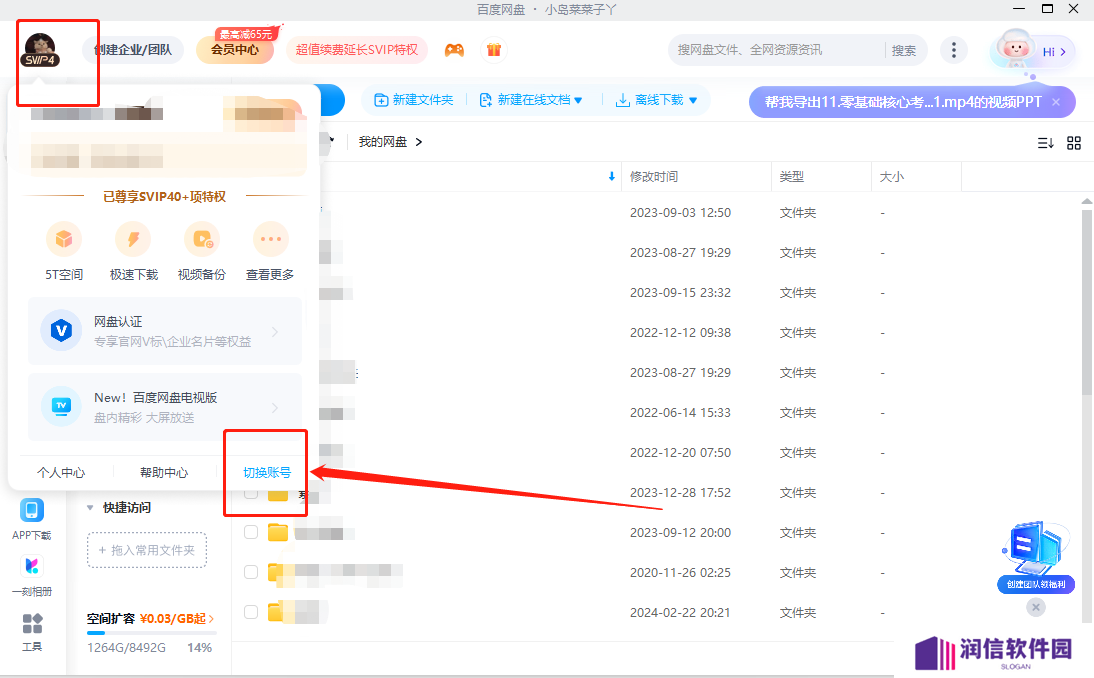This screenshot has width=1094, height=678.
Task: Open the 网盘认证 card
Action: coord(165,331)
